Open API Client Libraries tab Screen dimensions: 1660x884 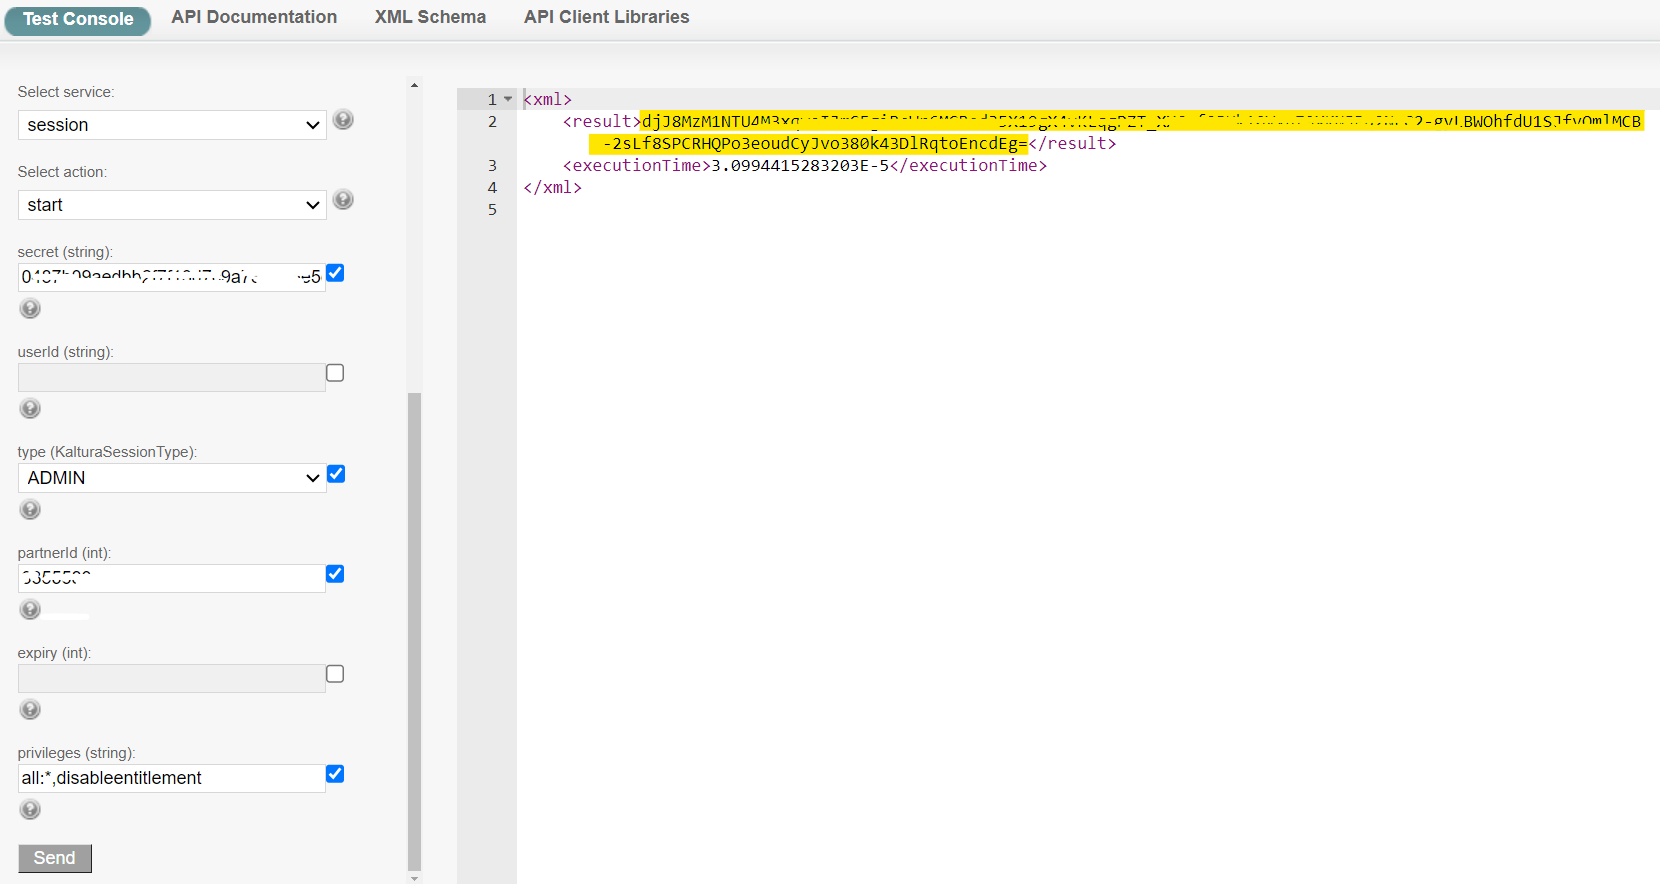coord(606,17)
